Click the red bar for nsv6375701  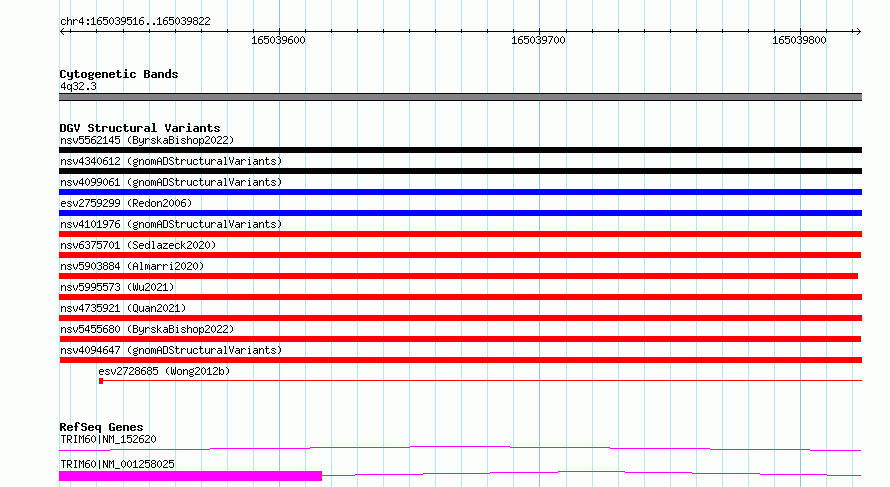[460, 255]
